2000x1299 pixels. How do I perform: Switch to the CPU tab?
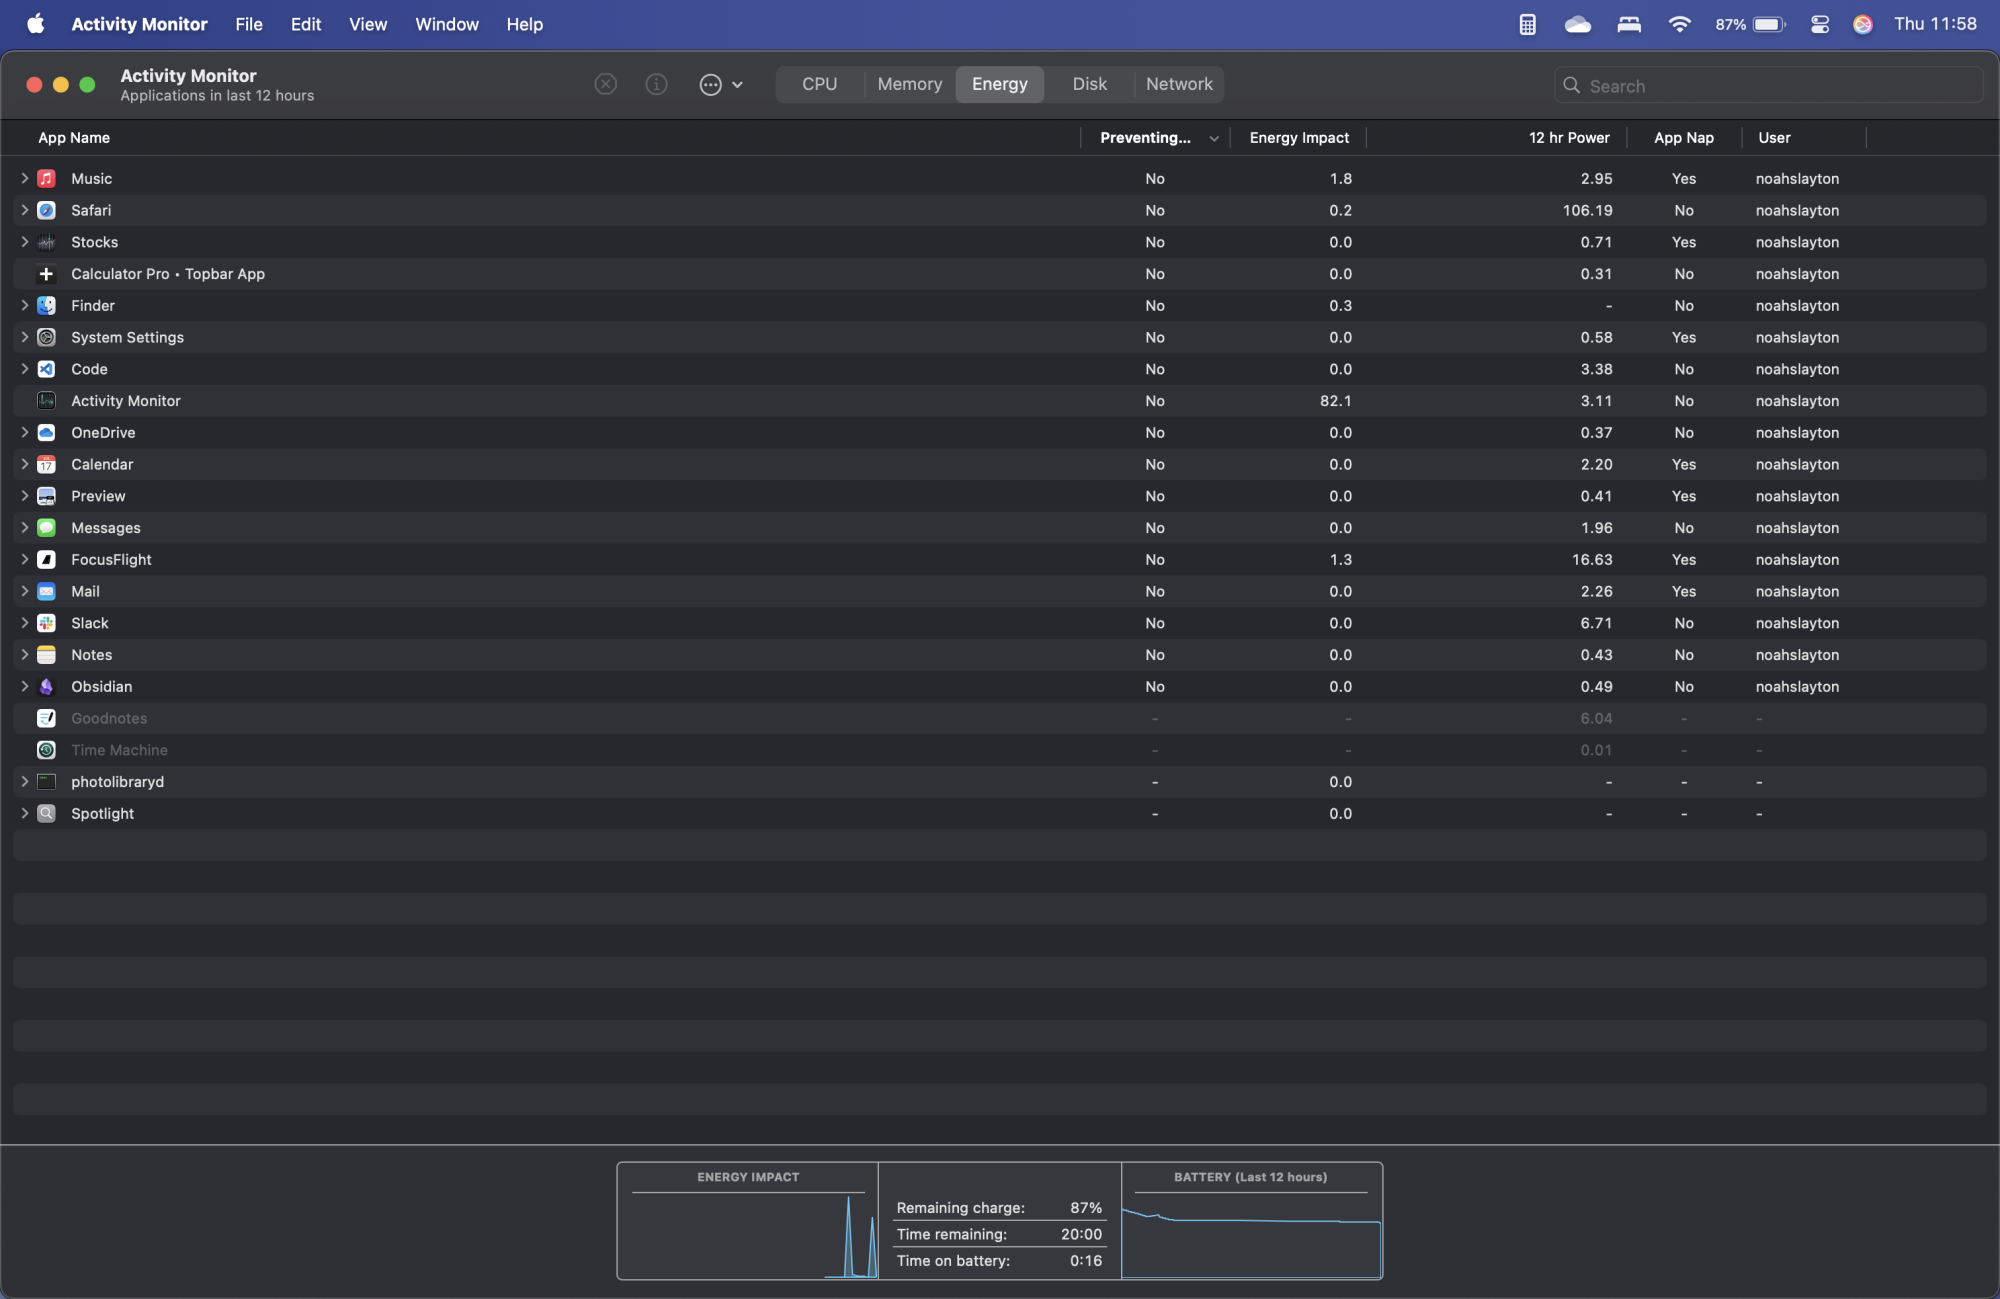pos(819,85)
